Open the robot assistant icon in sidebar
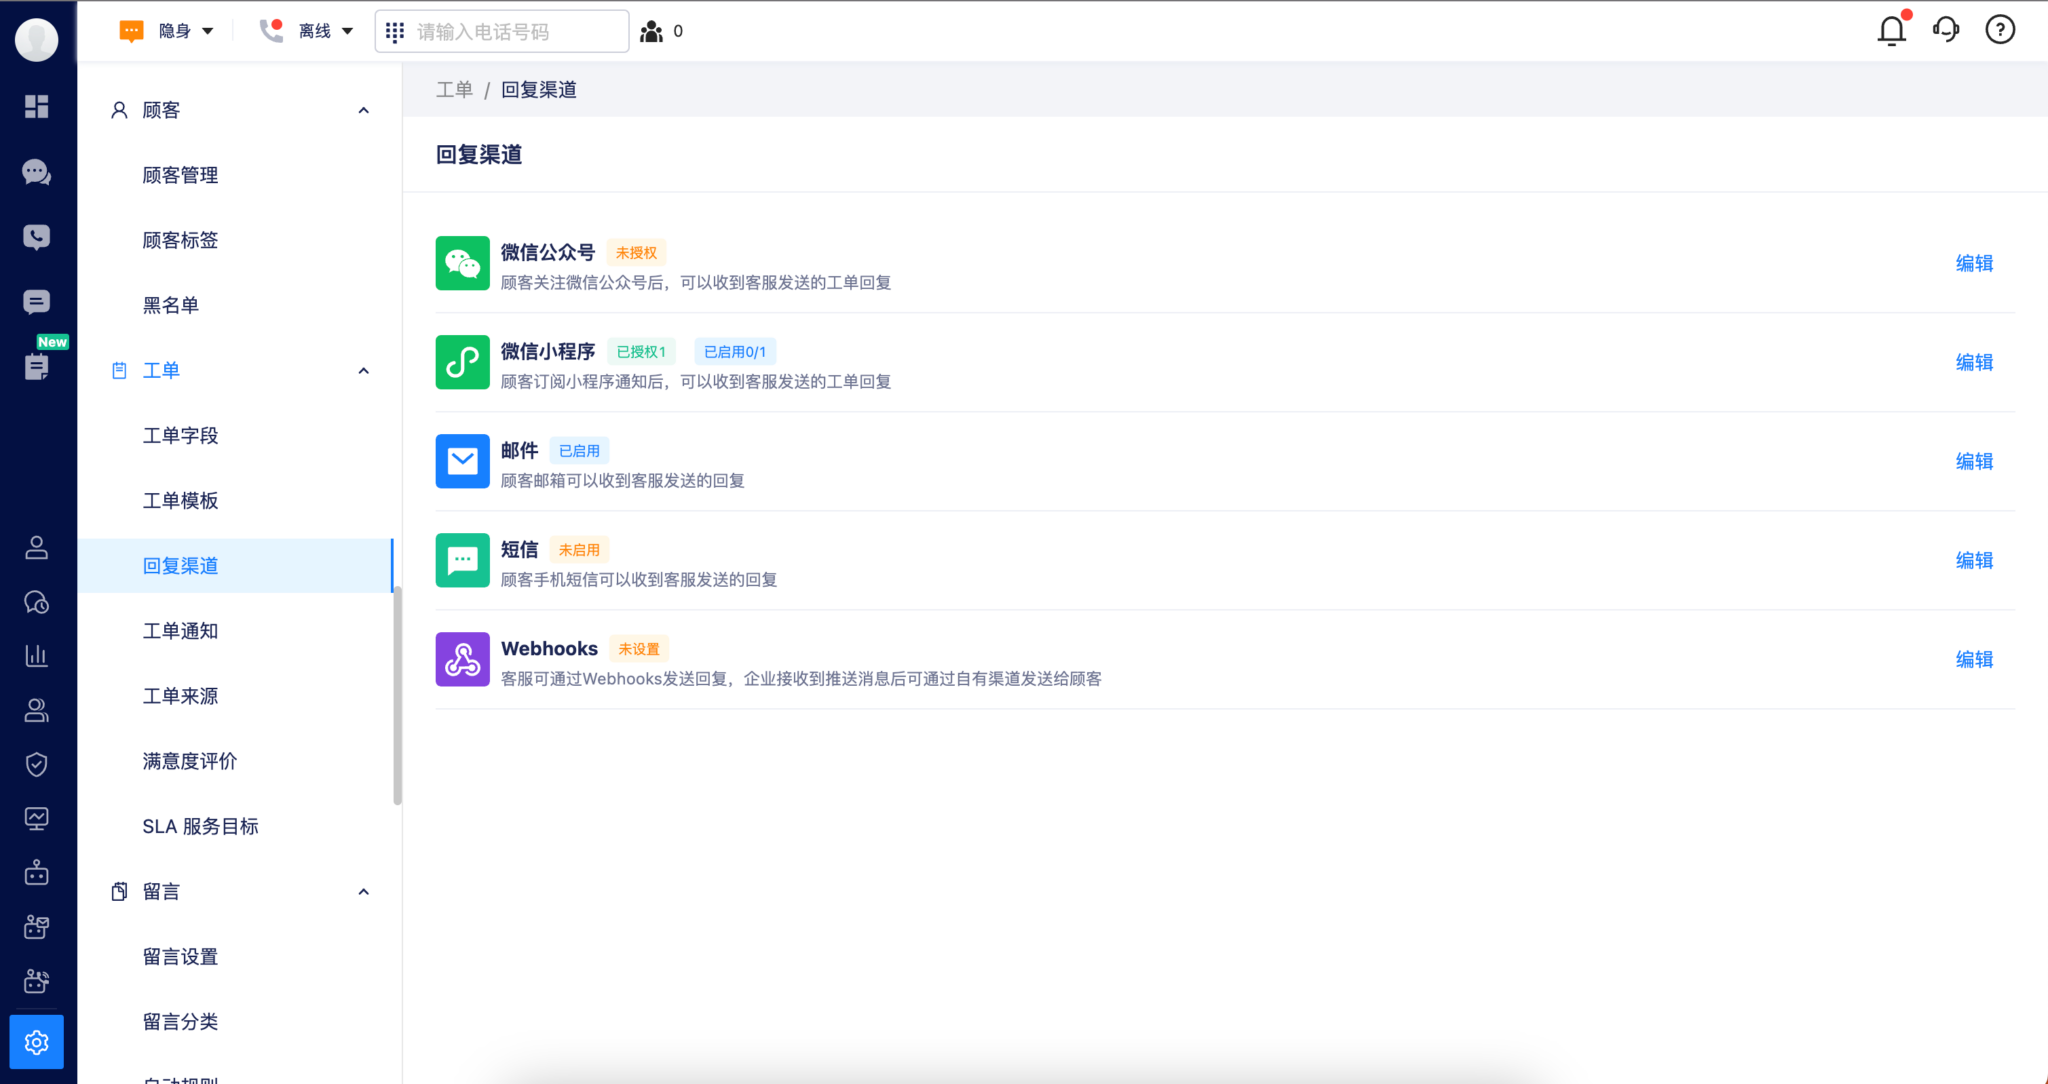 (x=37, y=872)
